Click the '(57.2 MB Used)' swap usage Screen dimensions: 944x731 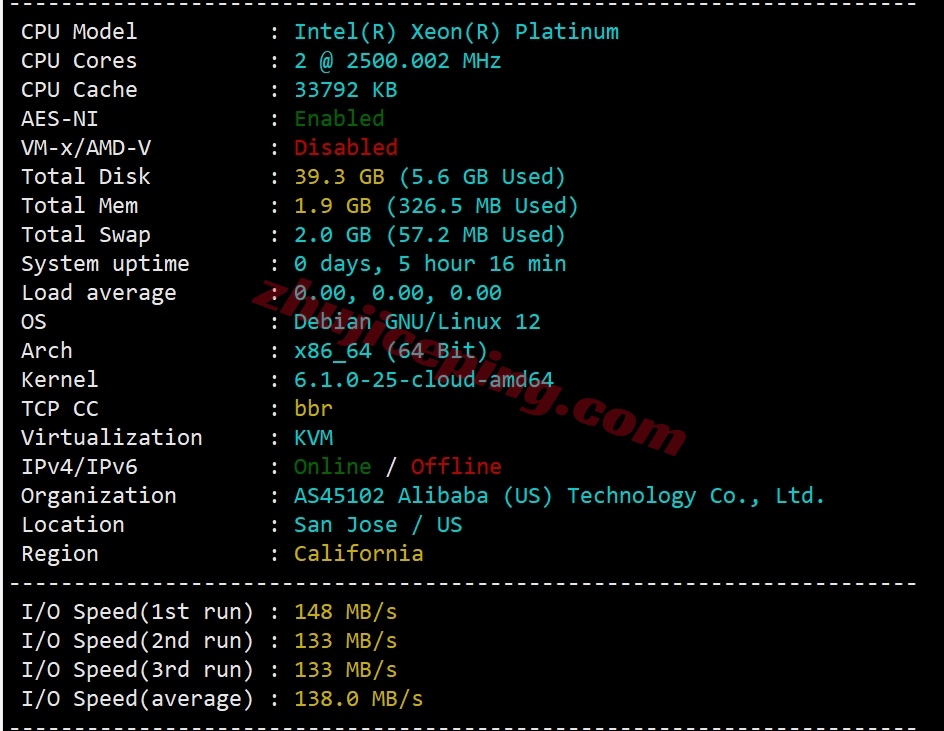[x=476, y=234]
